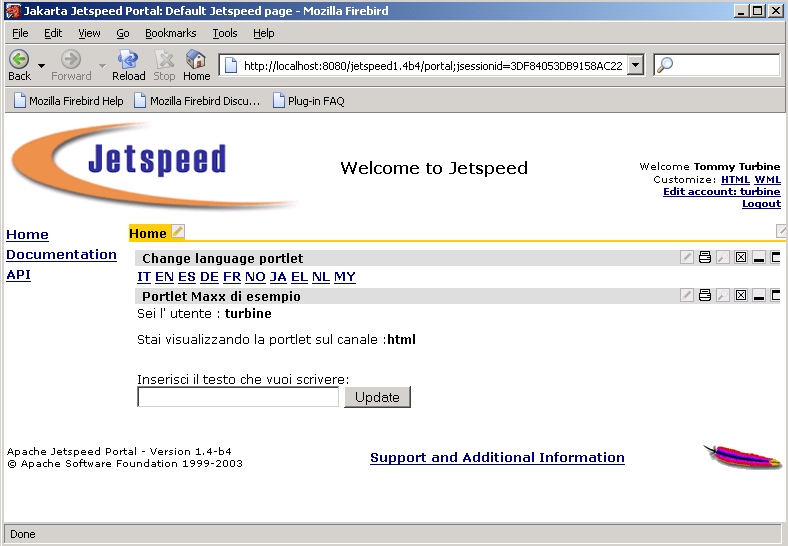Click the Apache feather logo
Screen dimensions: 788x546
[742, 457]
